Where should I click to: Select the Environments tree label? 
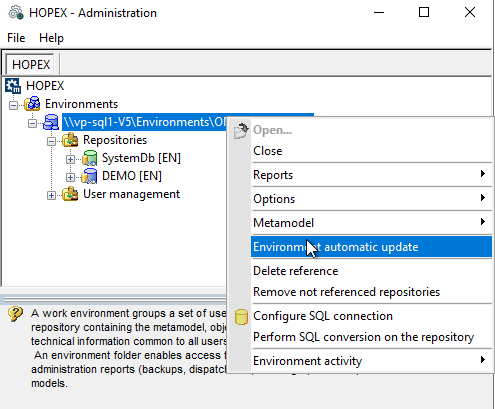click(x=82, y=104)
